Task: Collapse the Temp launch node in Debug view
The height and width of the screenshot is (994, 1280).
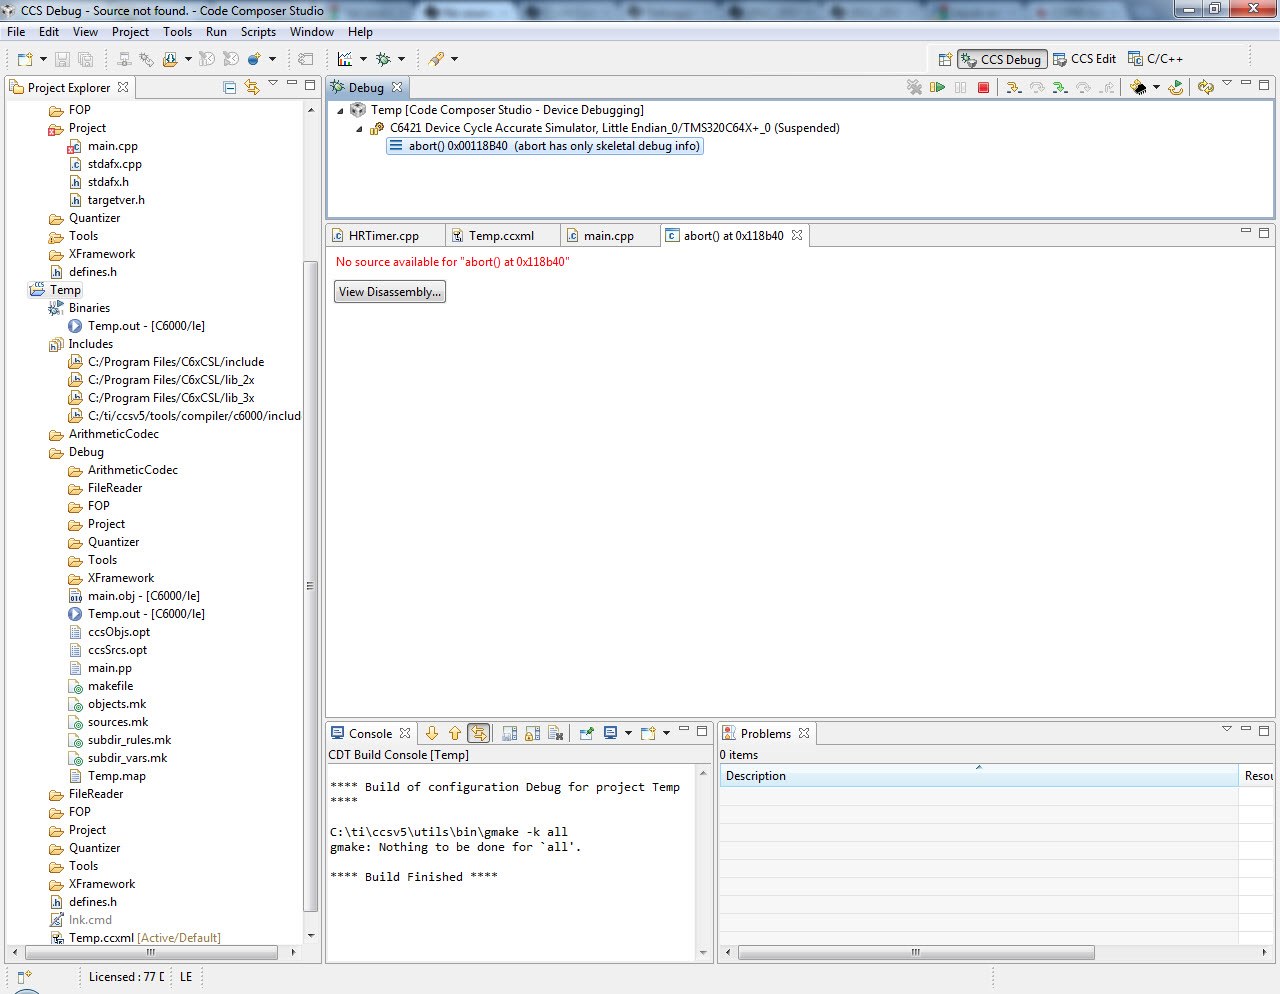Action: click(x=340, y=110)
